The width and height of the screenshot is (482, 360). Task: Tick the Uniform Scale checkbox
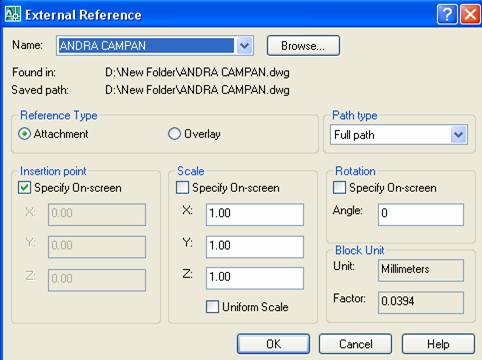point(212,307)
